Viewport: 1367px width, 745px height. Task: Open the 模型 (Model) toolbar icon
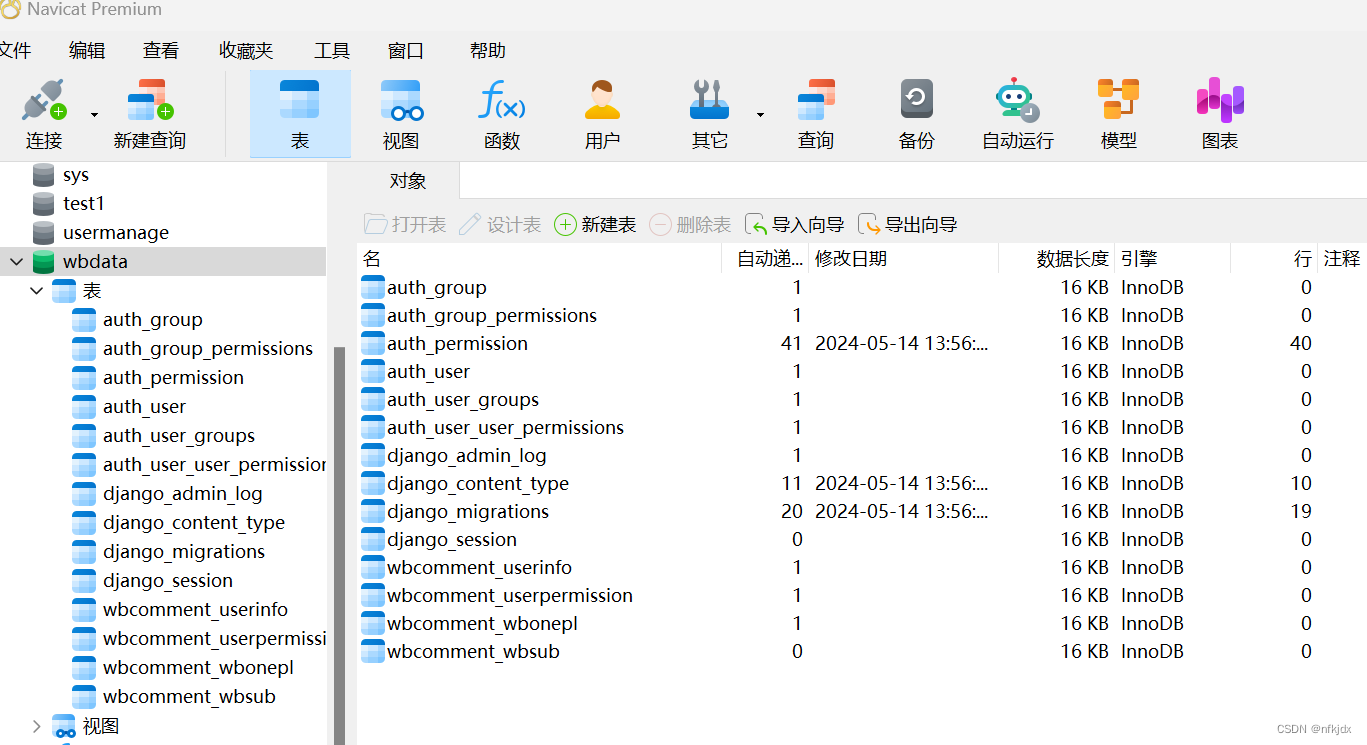click(x=1118, y=100)
